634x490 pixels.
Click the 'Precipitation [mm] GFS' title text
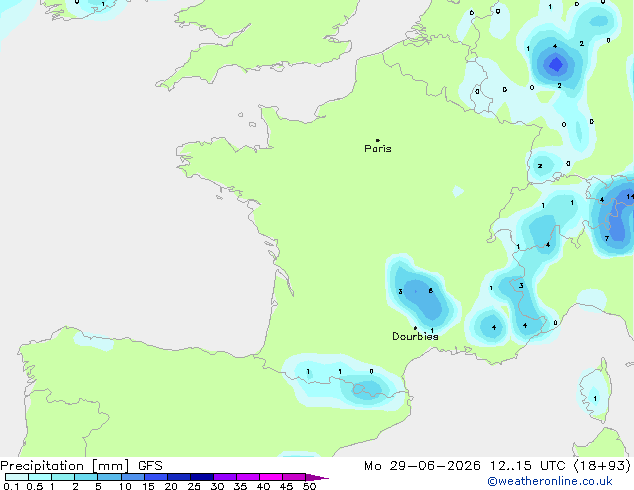(81, 466)
